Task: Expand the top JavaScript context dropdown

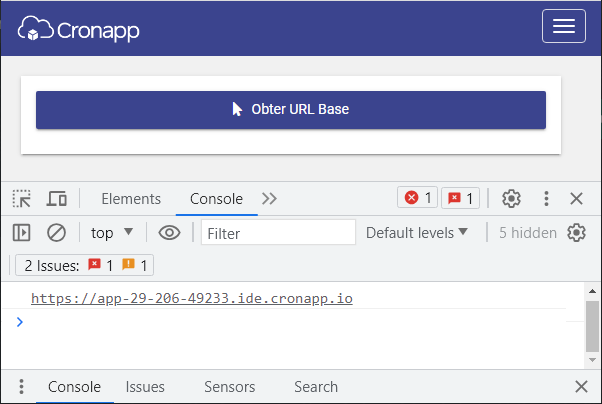Action: [112, 233]
